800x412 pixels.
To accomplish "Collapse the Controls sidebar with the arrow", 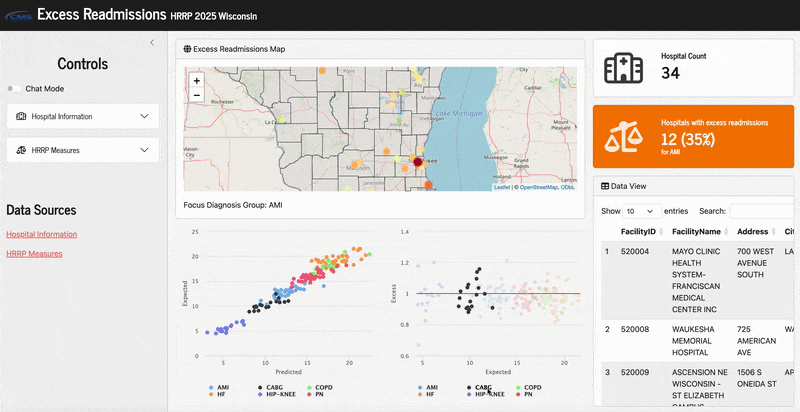I will (x=151, y=43).
